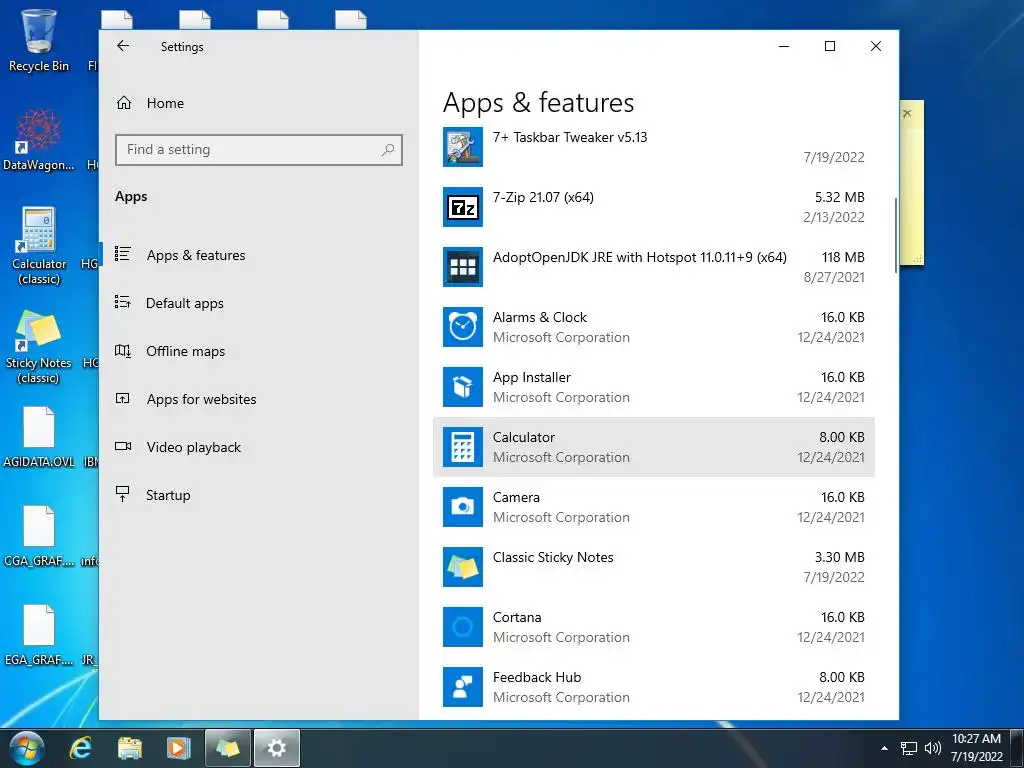Click the Camera app icon
Viewport: 1024px width, 768px height.
pyautogui.click(x=462, y=507)
